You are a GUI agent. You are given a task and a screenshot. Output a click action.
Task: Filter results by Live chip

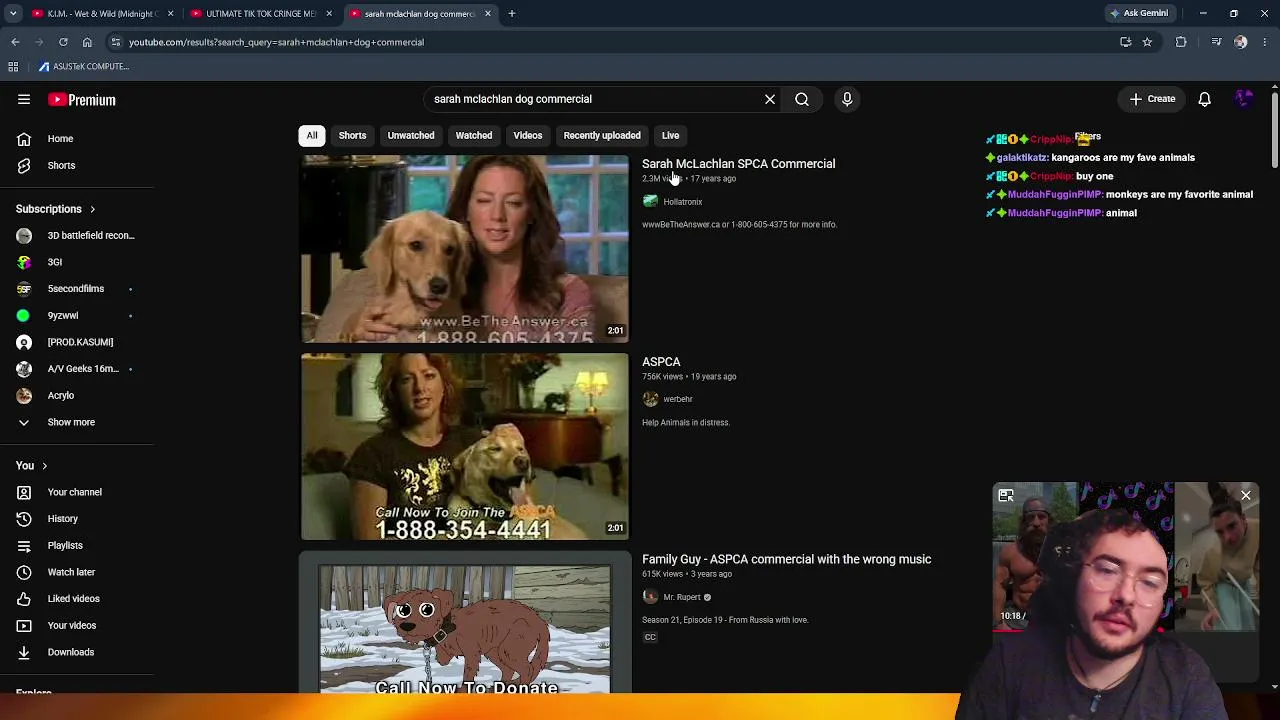670,135
